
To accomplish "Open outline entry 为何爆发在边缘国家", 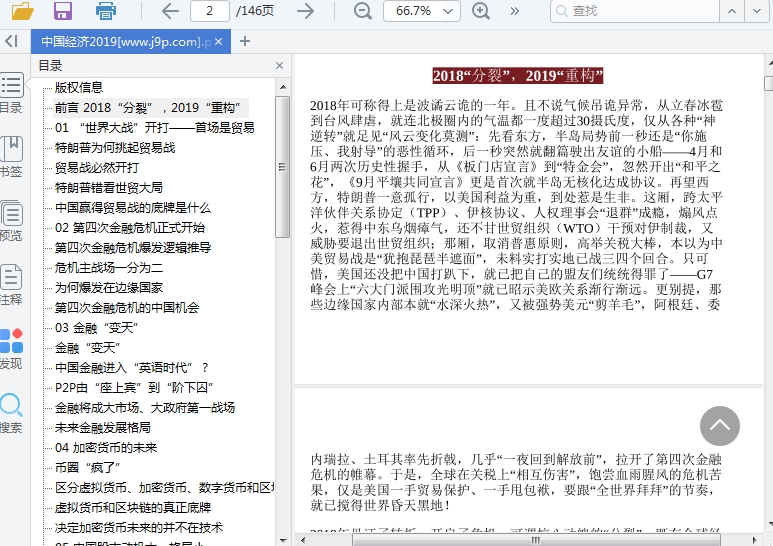I will click(108, 288).
